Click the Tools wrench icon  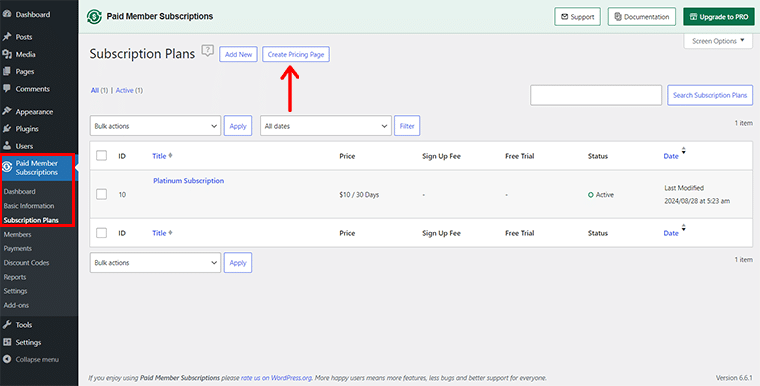coord(7,325)
